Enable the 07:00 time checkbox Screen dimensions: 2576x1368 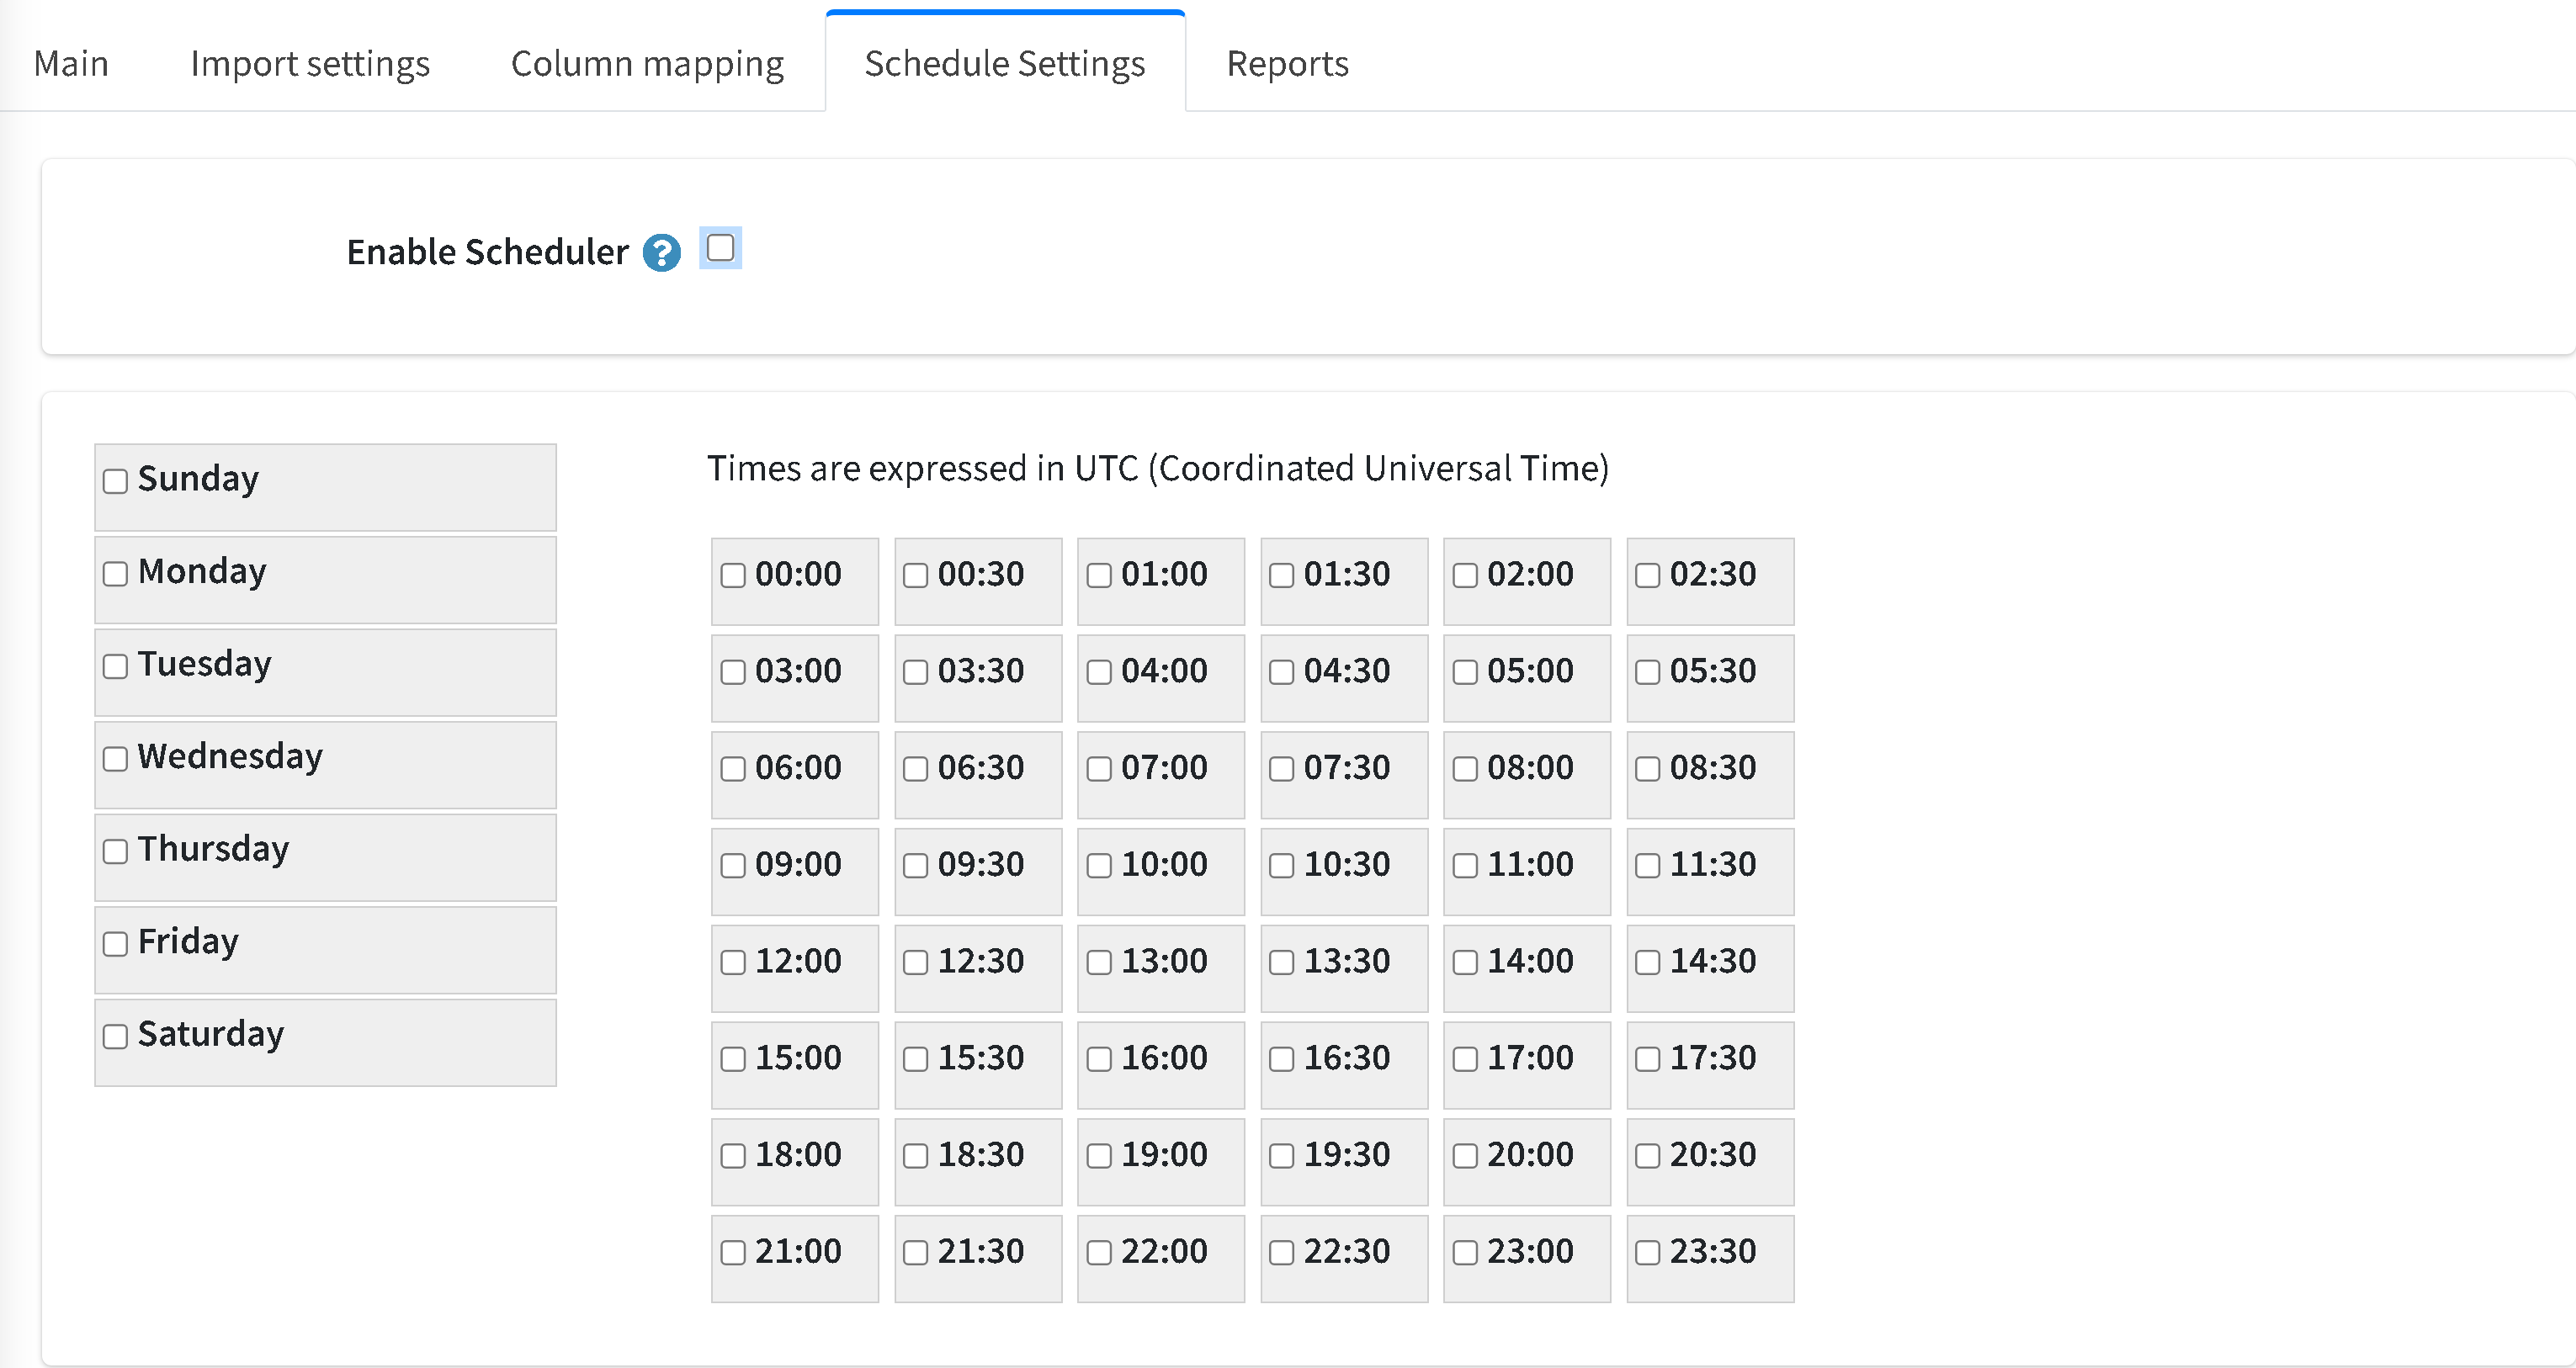point(1099,769)
